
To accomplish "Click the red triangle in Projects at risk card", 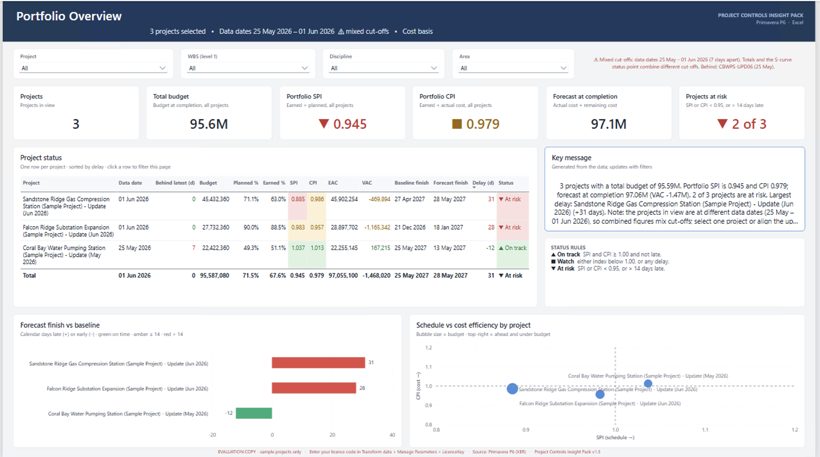I will click(x=722, y=124).
